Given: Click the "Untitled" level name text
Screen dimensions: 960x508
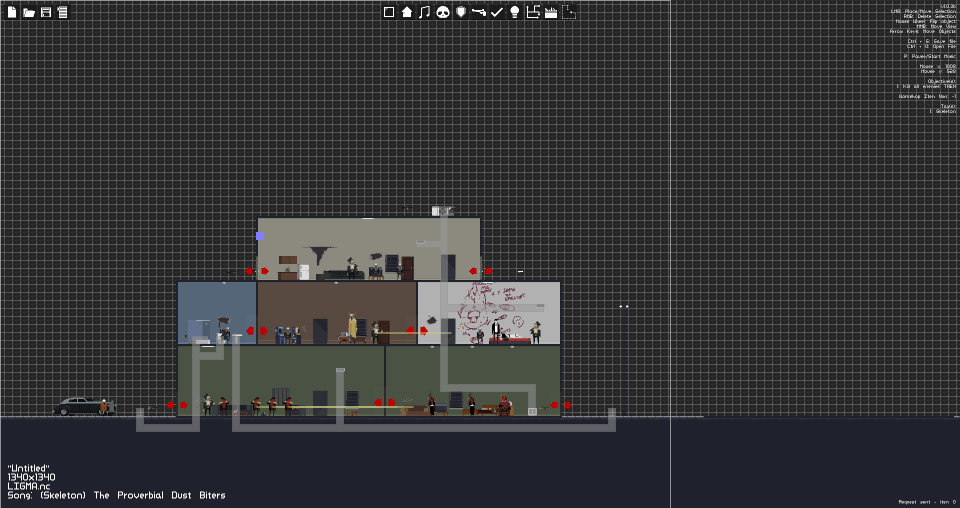Looking at the screenshot, I should click(28, 468).
